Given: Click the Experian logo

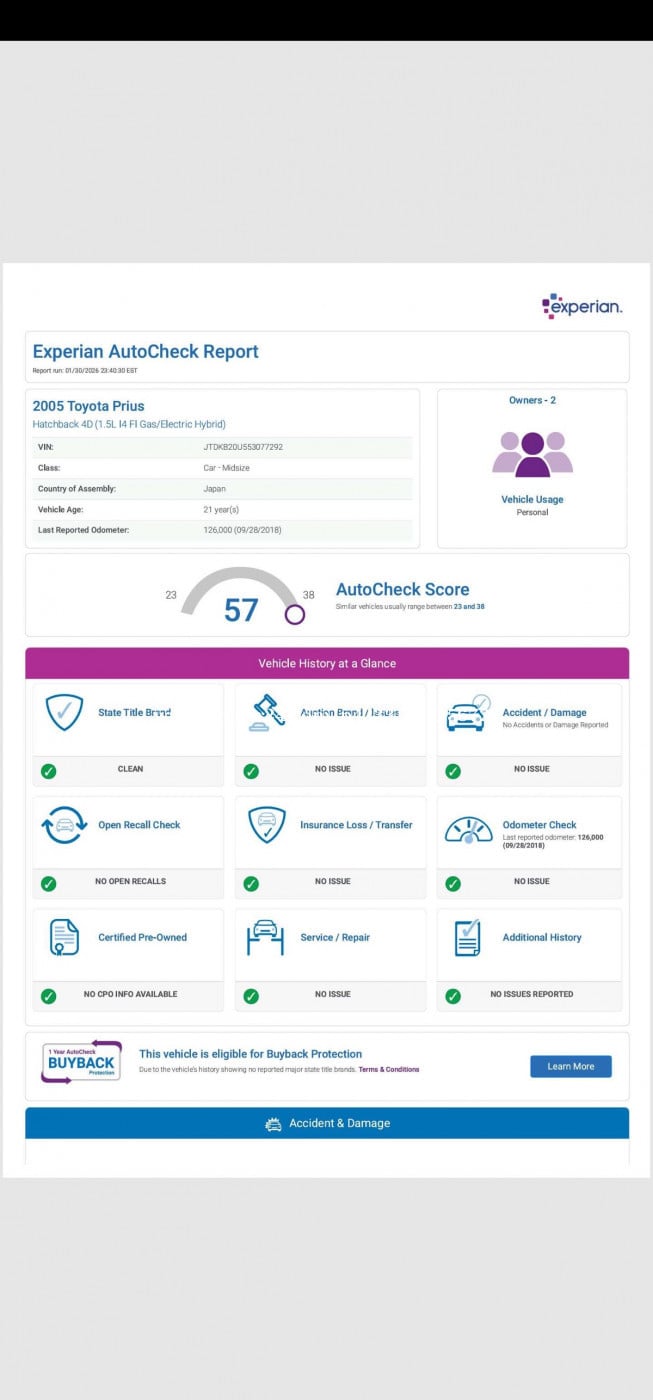Looking at the screenshot, I should point(581,306).
